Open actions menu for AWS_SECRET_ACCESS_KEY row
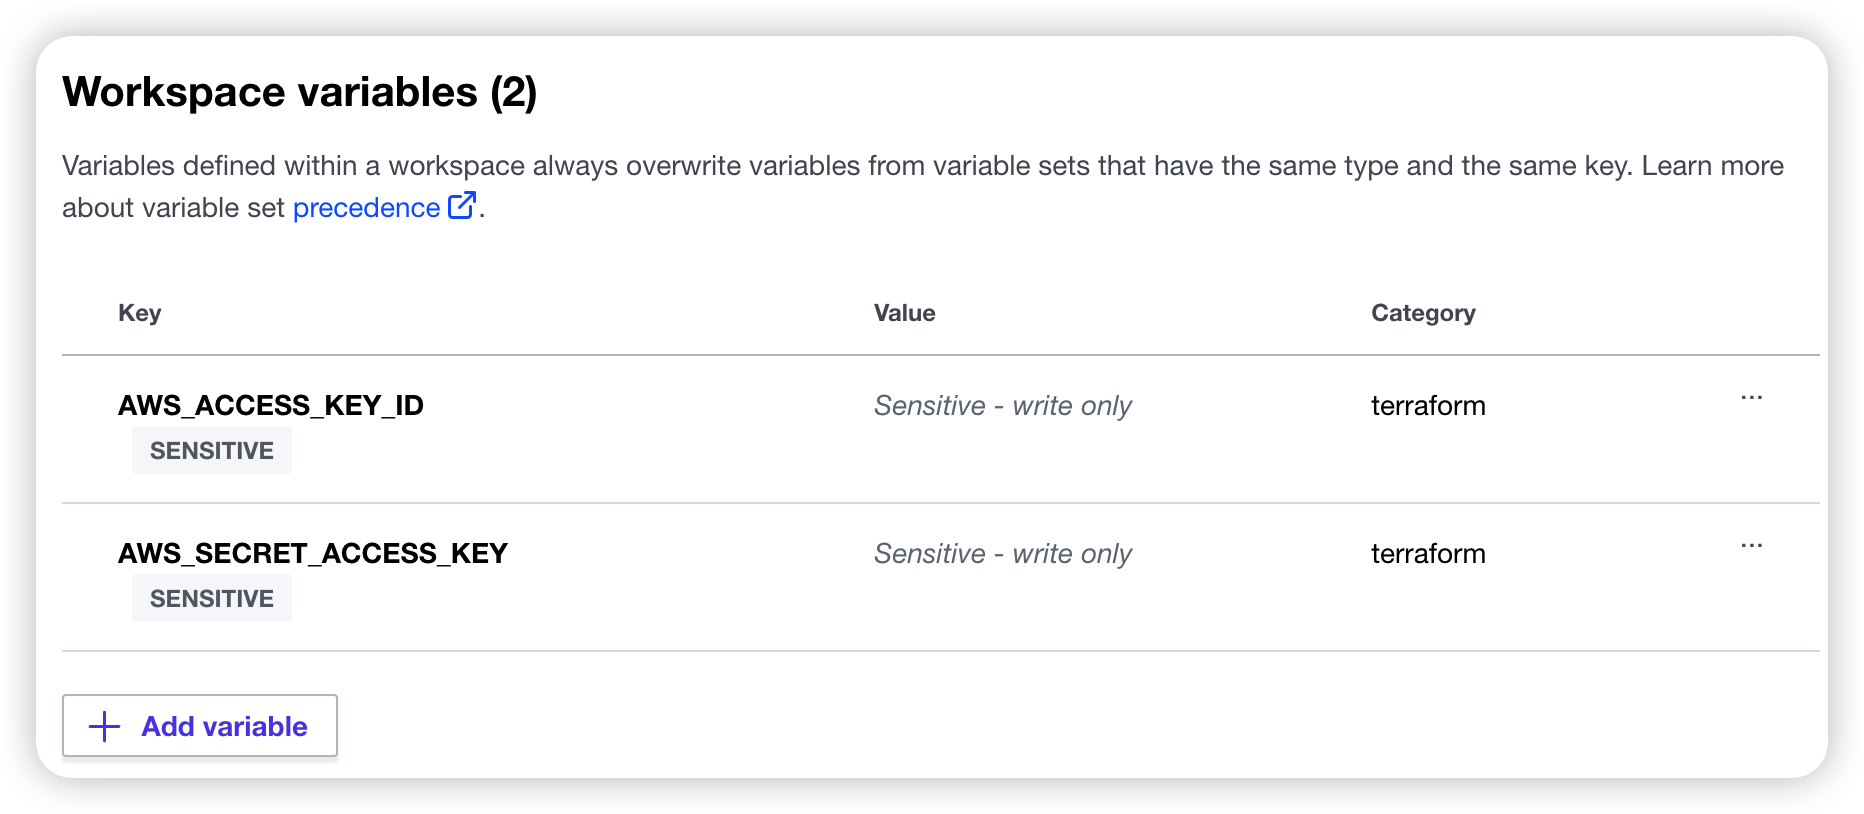Image resolution: width=1864 pixels, height=814 pixels. pyautogui.click(x=1751, y=546)
